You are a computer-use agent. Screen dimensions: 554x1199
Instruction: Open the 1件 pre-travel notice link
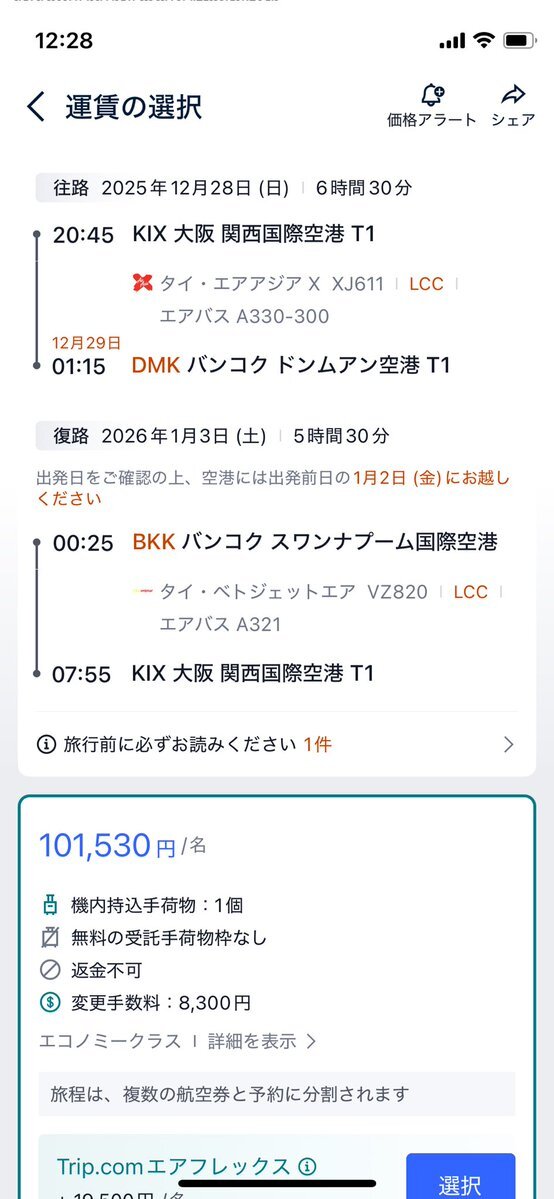pos(318,744)
